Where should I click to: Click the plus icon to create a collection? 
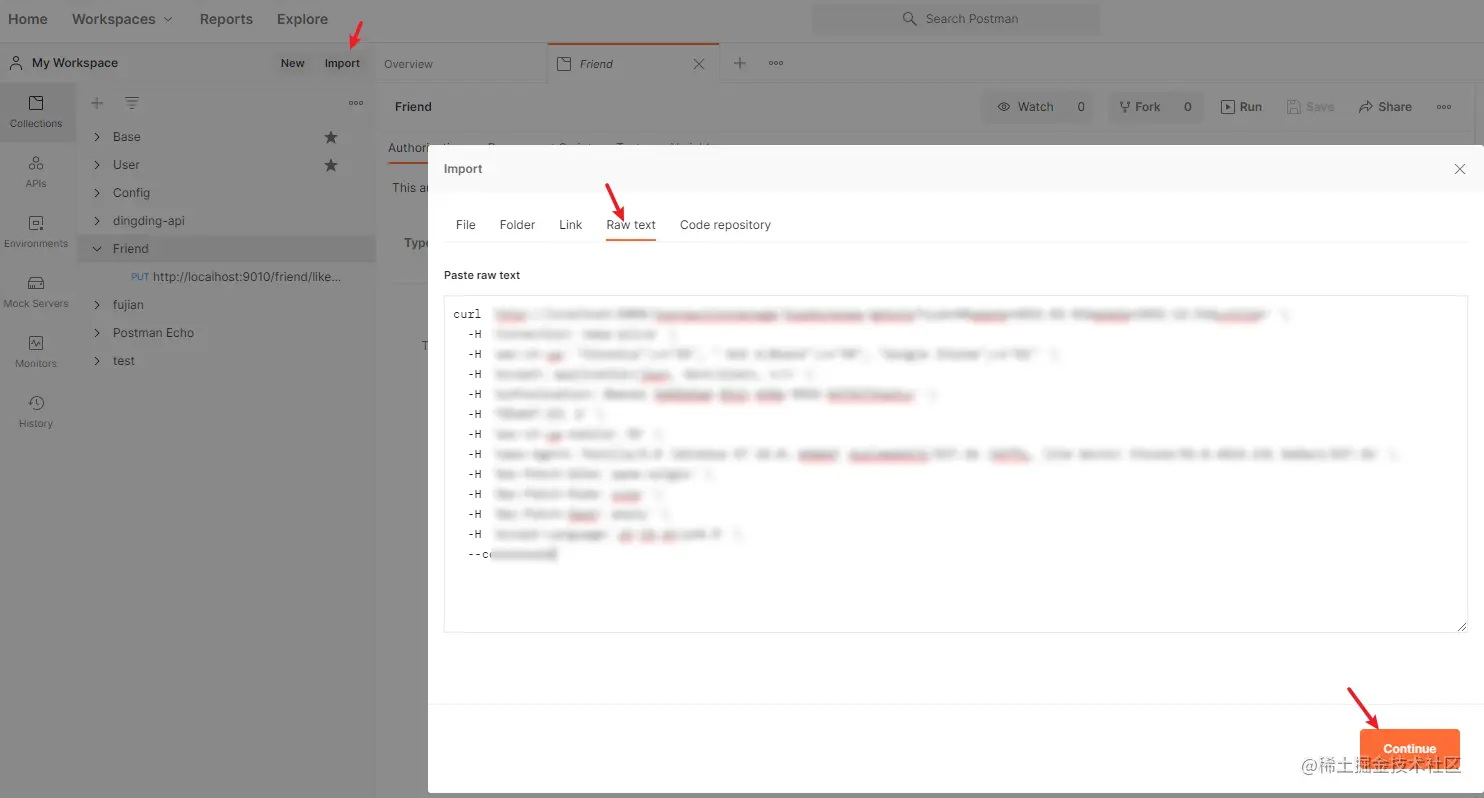97,103
